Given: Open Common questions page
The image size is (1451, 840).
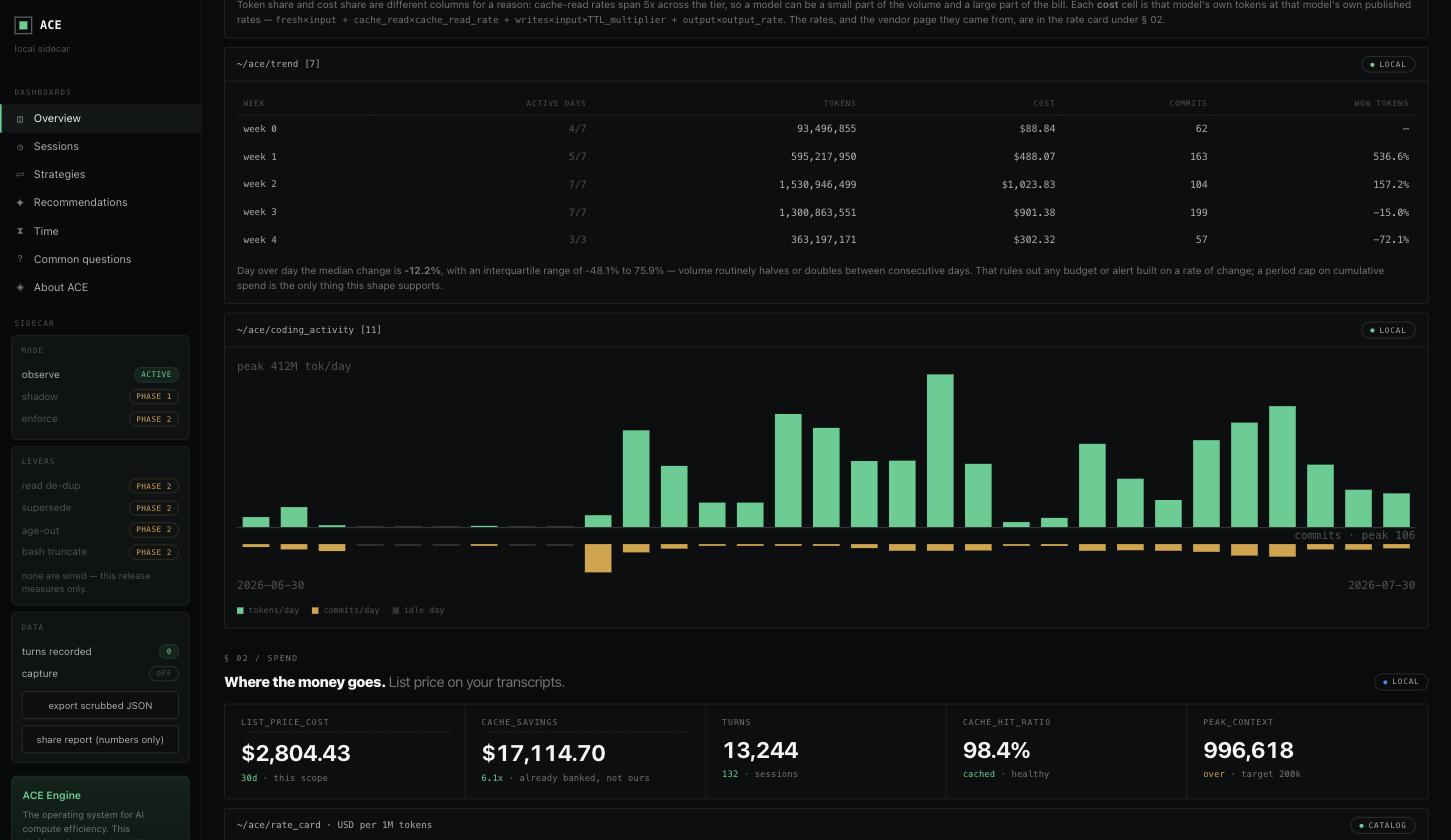Looking at the screenshot, I should point(100,259).
